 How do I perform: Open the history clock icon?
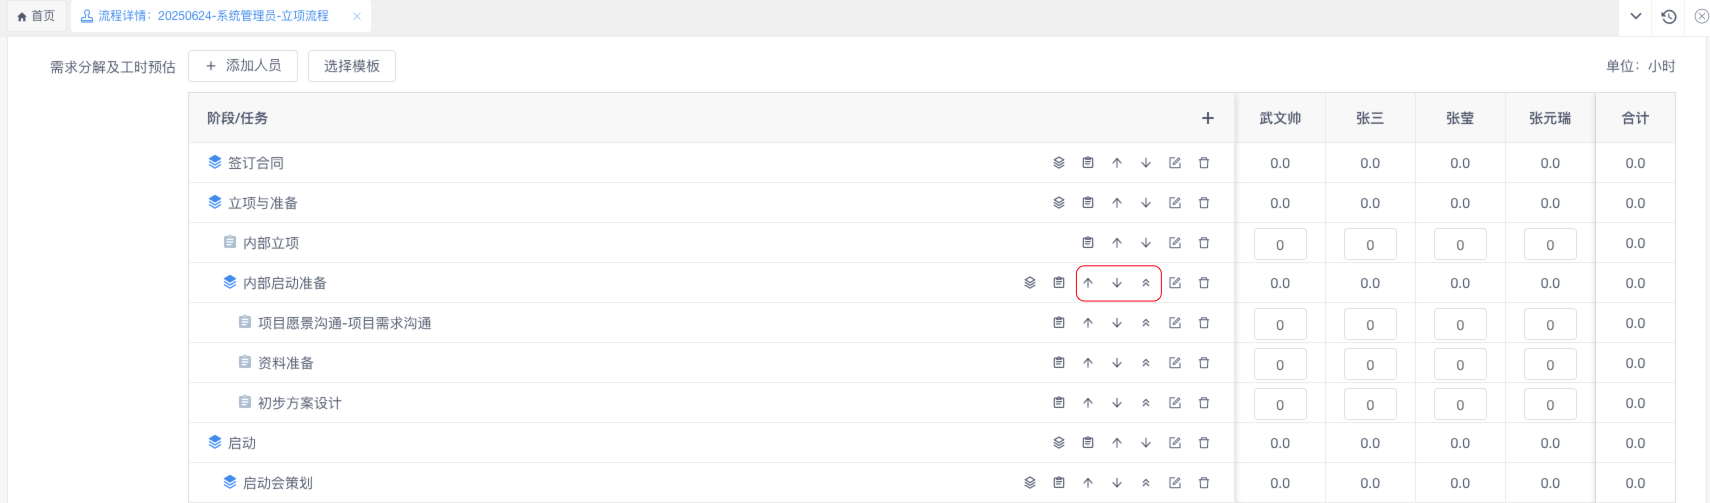tap(1669, 16)
